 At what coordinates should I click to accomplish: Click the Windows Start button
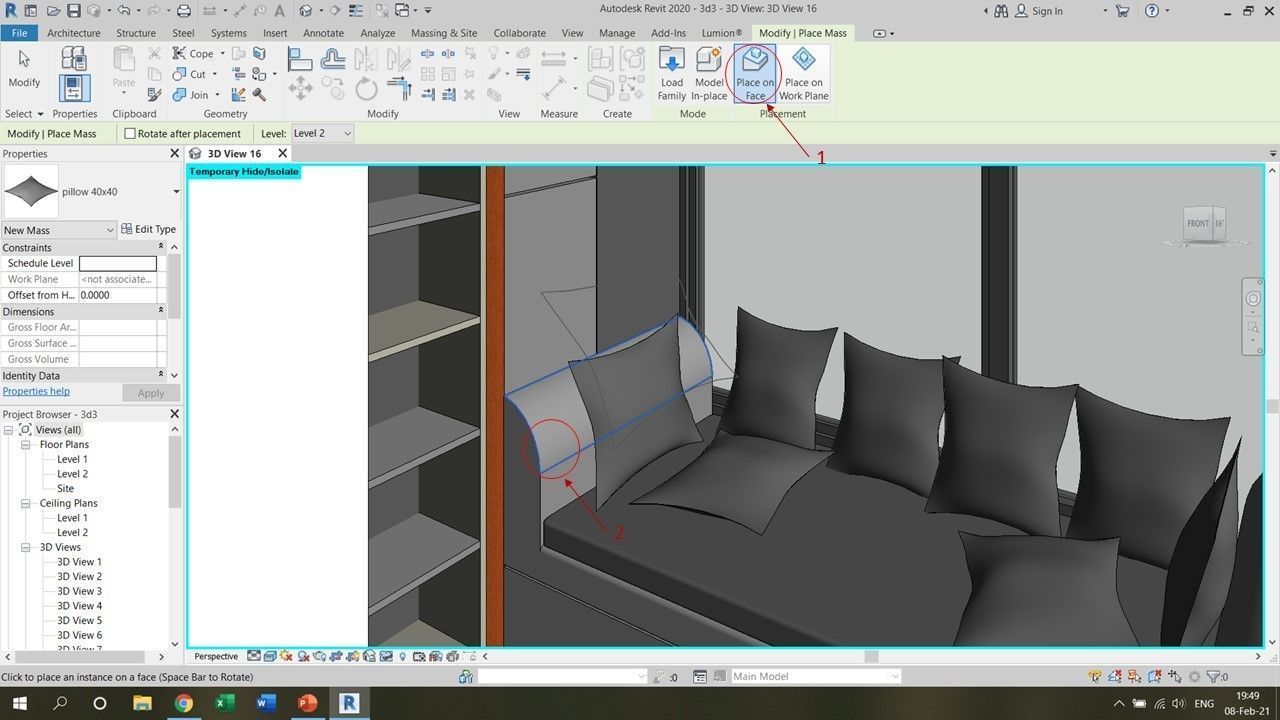(x=19, y=703)
